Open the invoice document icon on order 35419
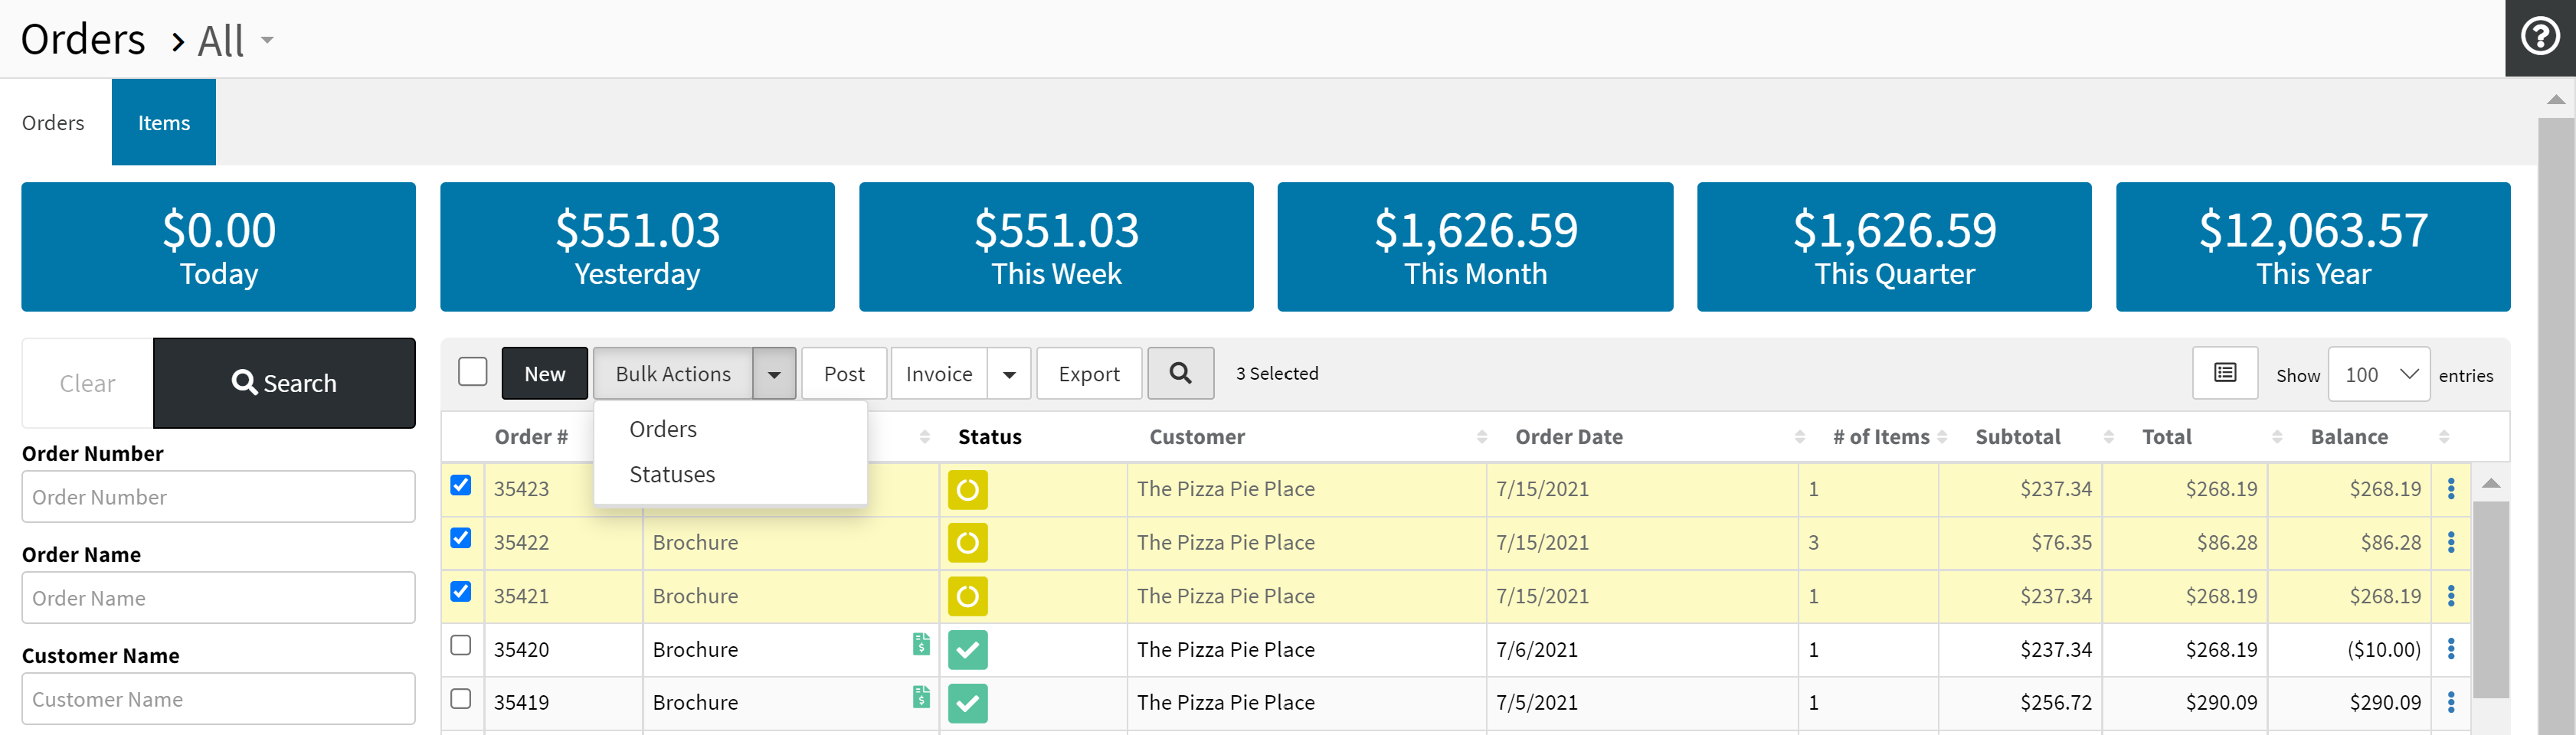This screenshot has width=2576, height=735. [921, 697]
